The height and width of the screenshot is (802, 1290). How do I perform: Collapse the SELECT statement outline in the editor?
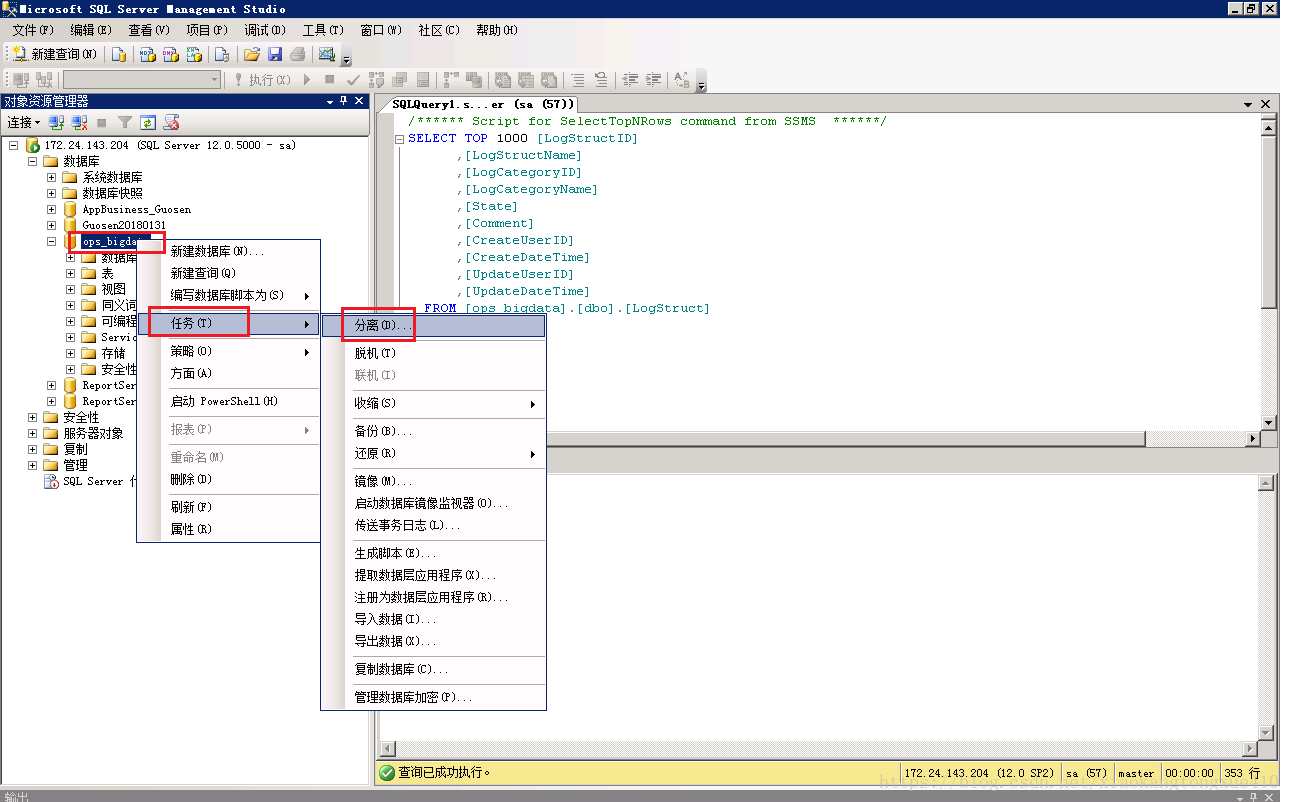pyautogui.click(x=399, y=139)
